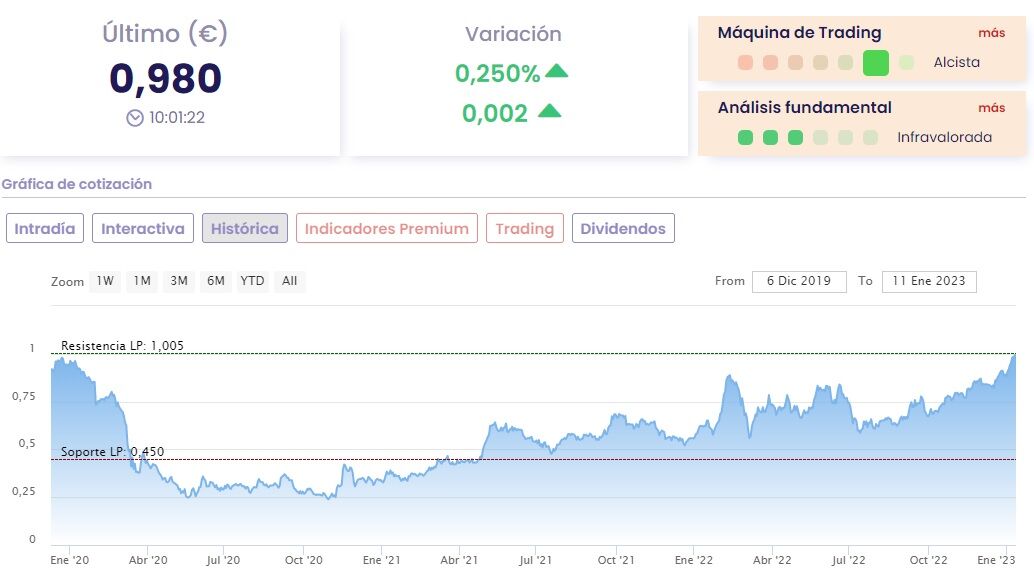The image size is (1034, 576).
Task: Open 'más' link for Máquina de Trading
Action: coord(991,33)
